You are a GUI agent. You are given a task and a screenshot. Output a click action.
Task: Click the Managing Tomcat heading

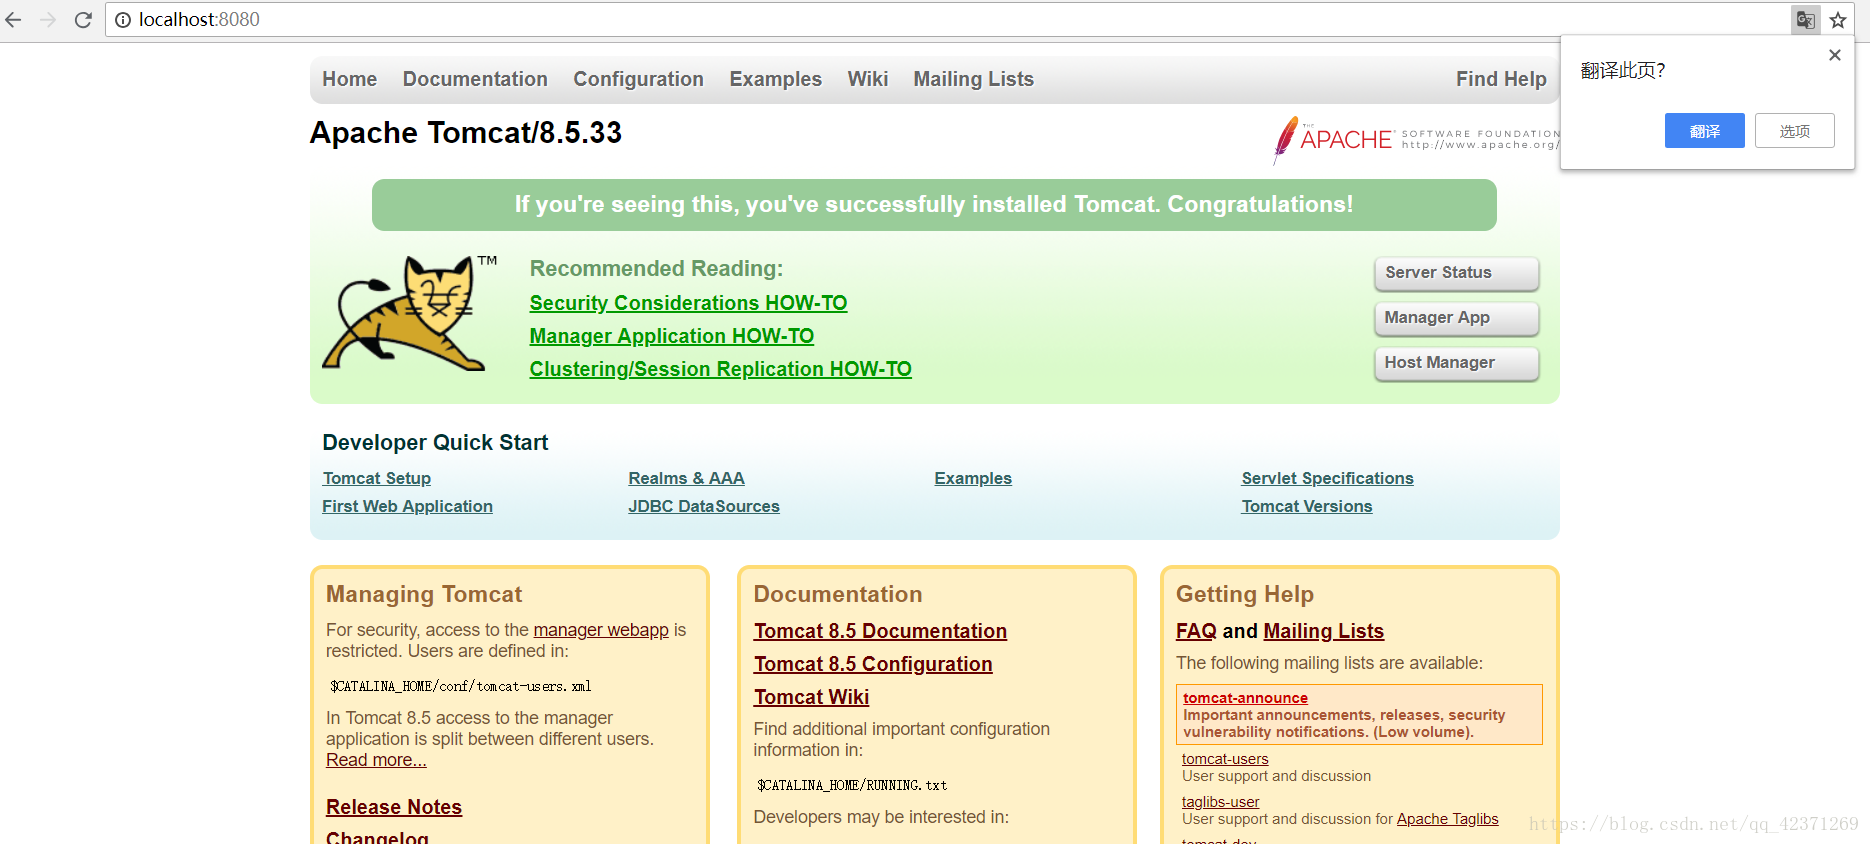coord(424,594)
